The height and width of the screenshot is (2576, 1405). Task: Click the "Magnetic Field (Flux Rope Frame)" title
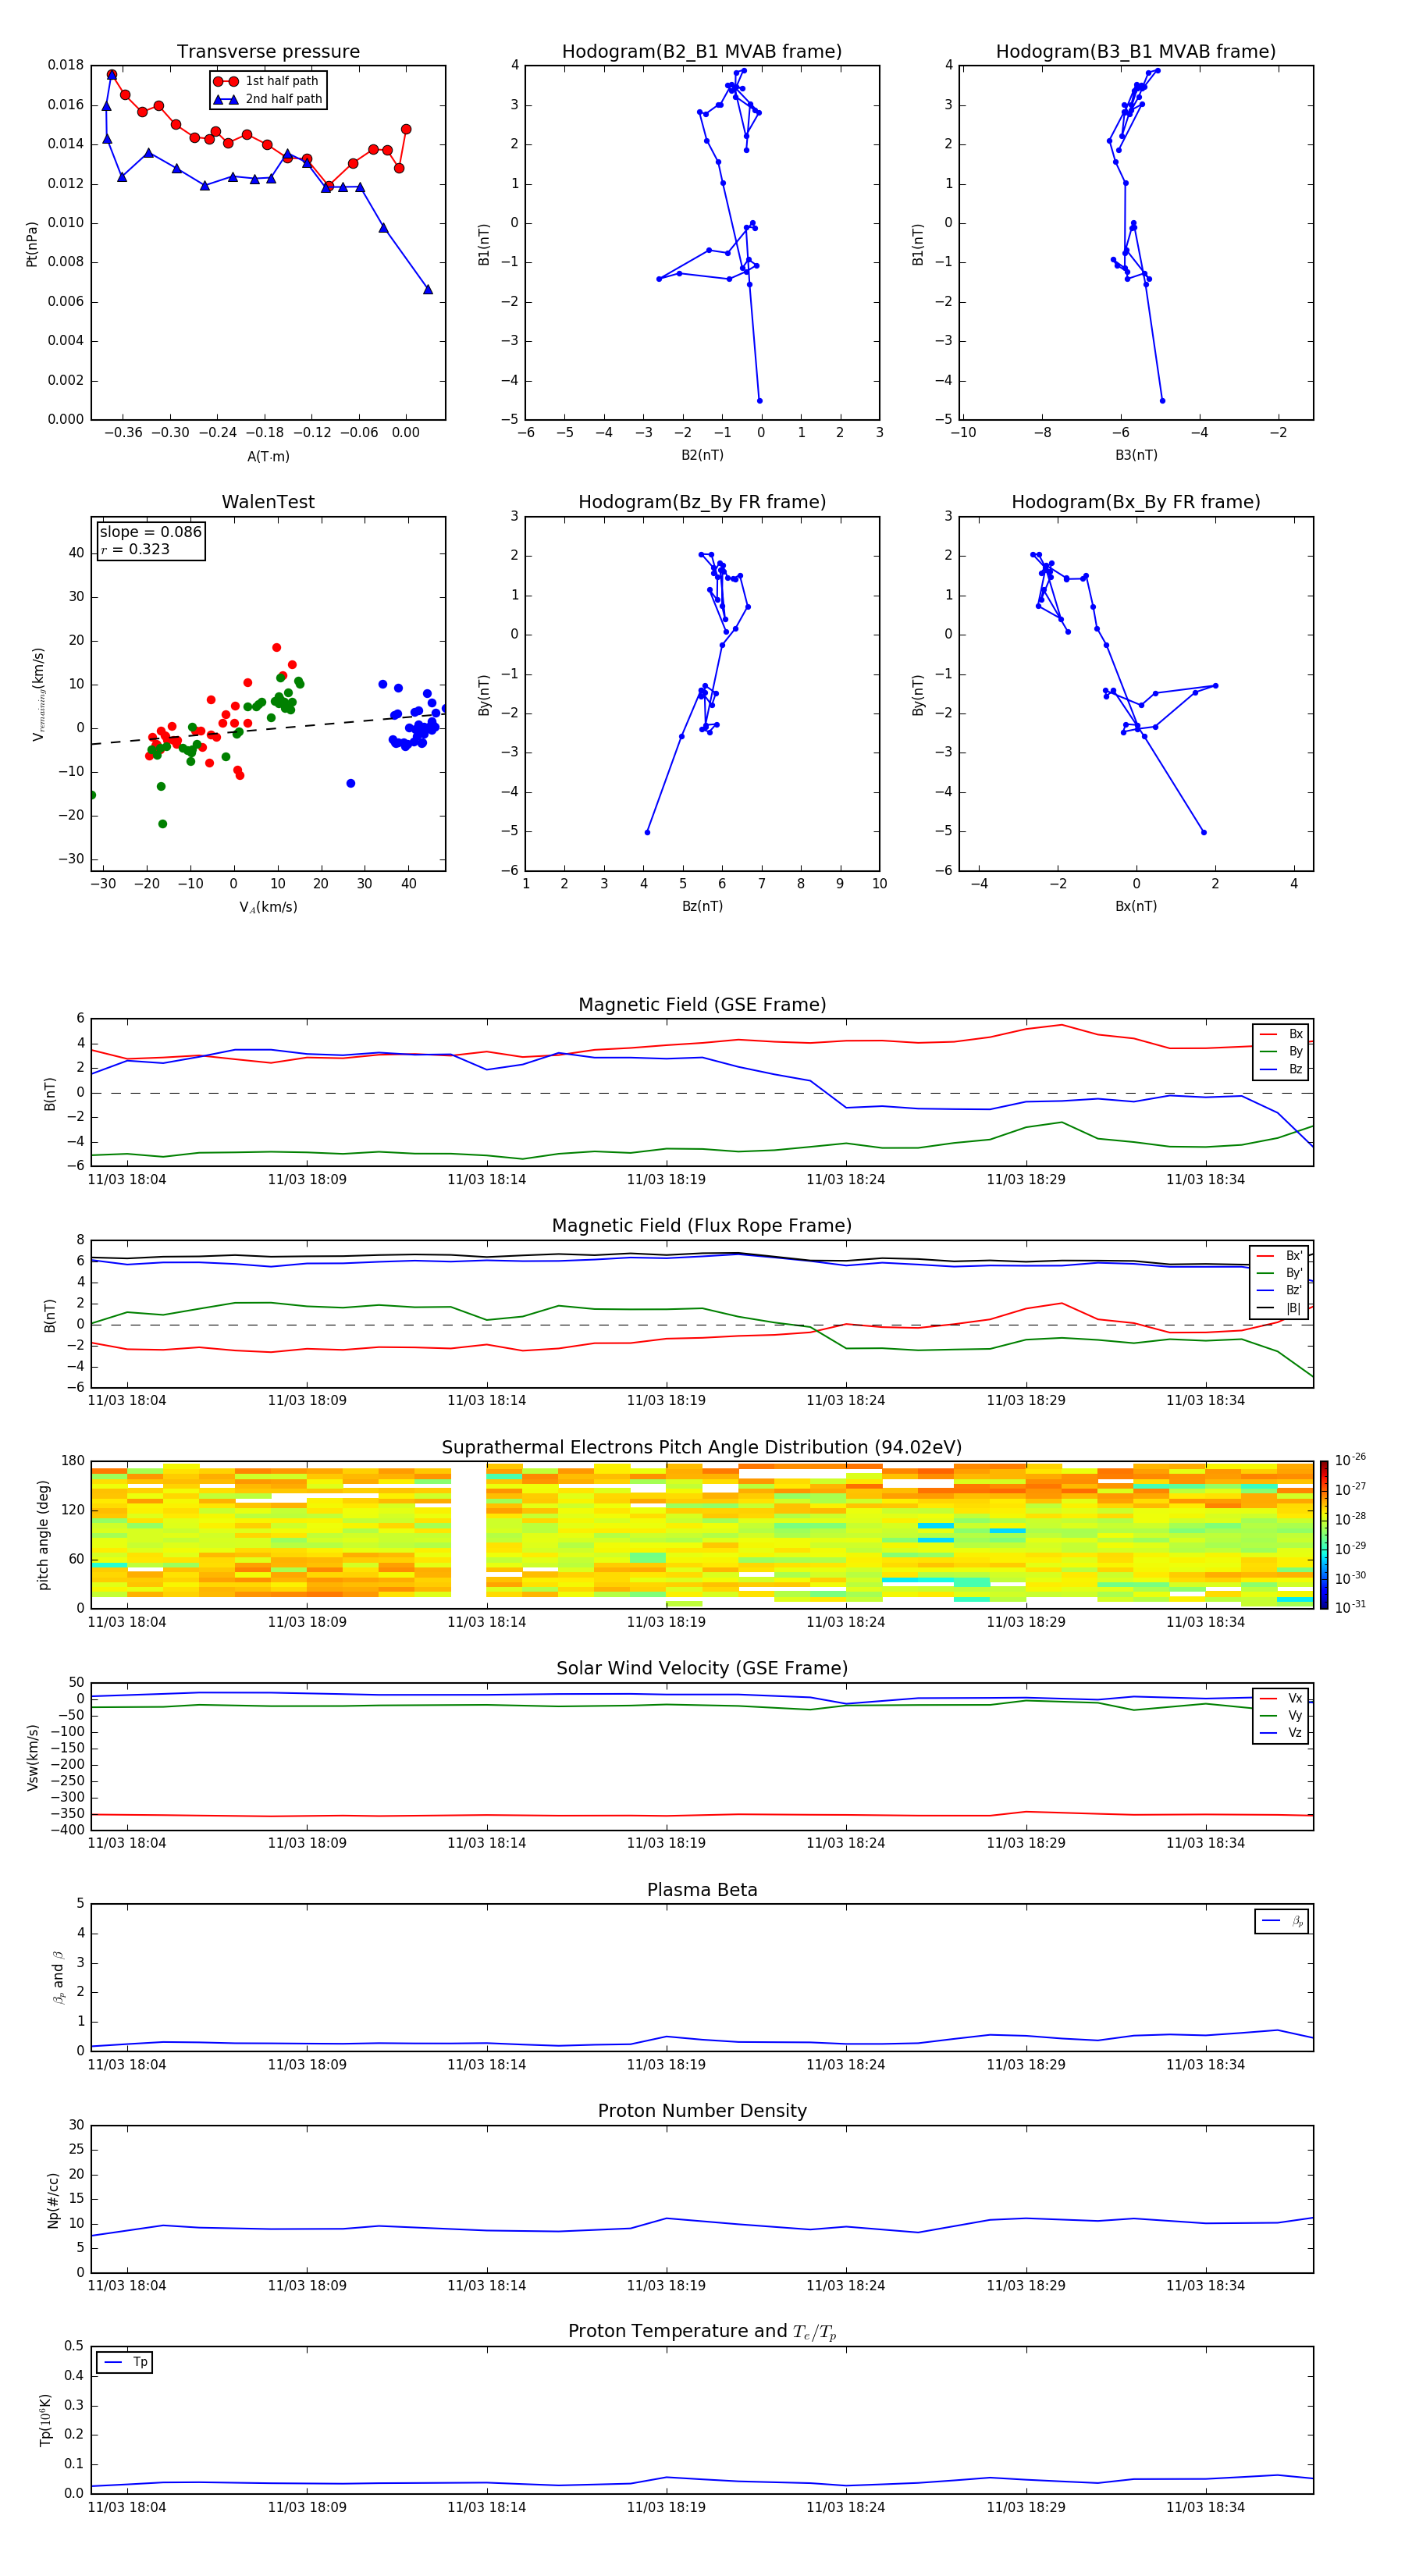(x=702, y=1226)
